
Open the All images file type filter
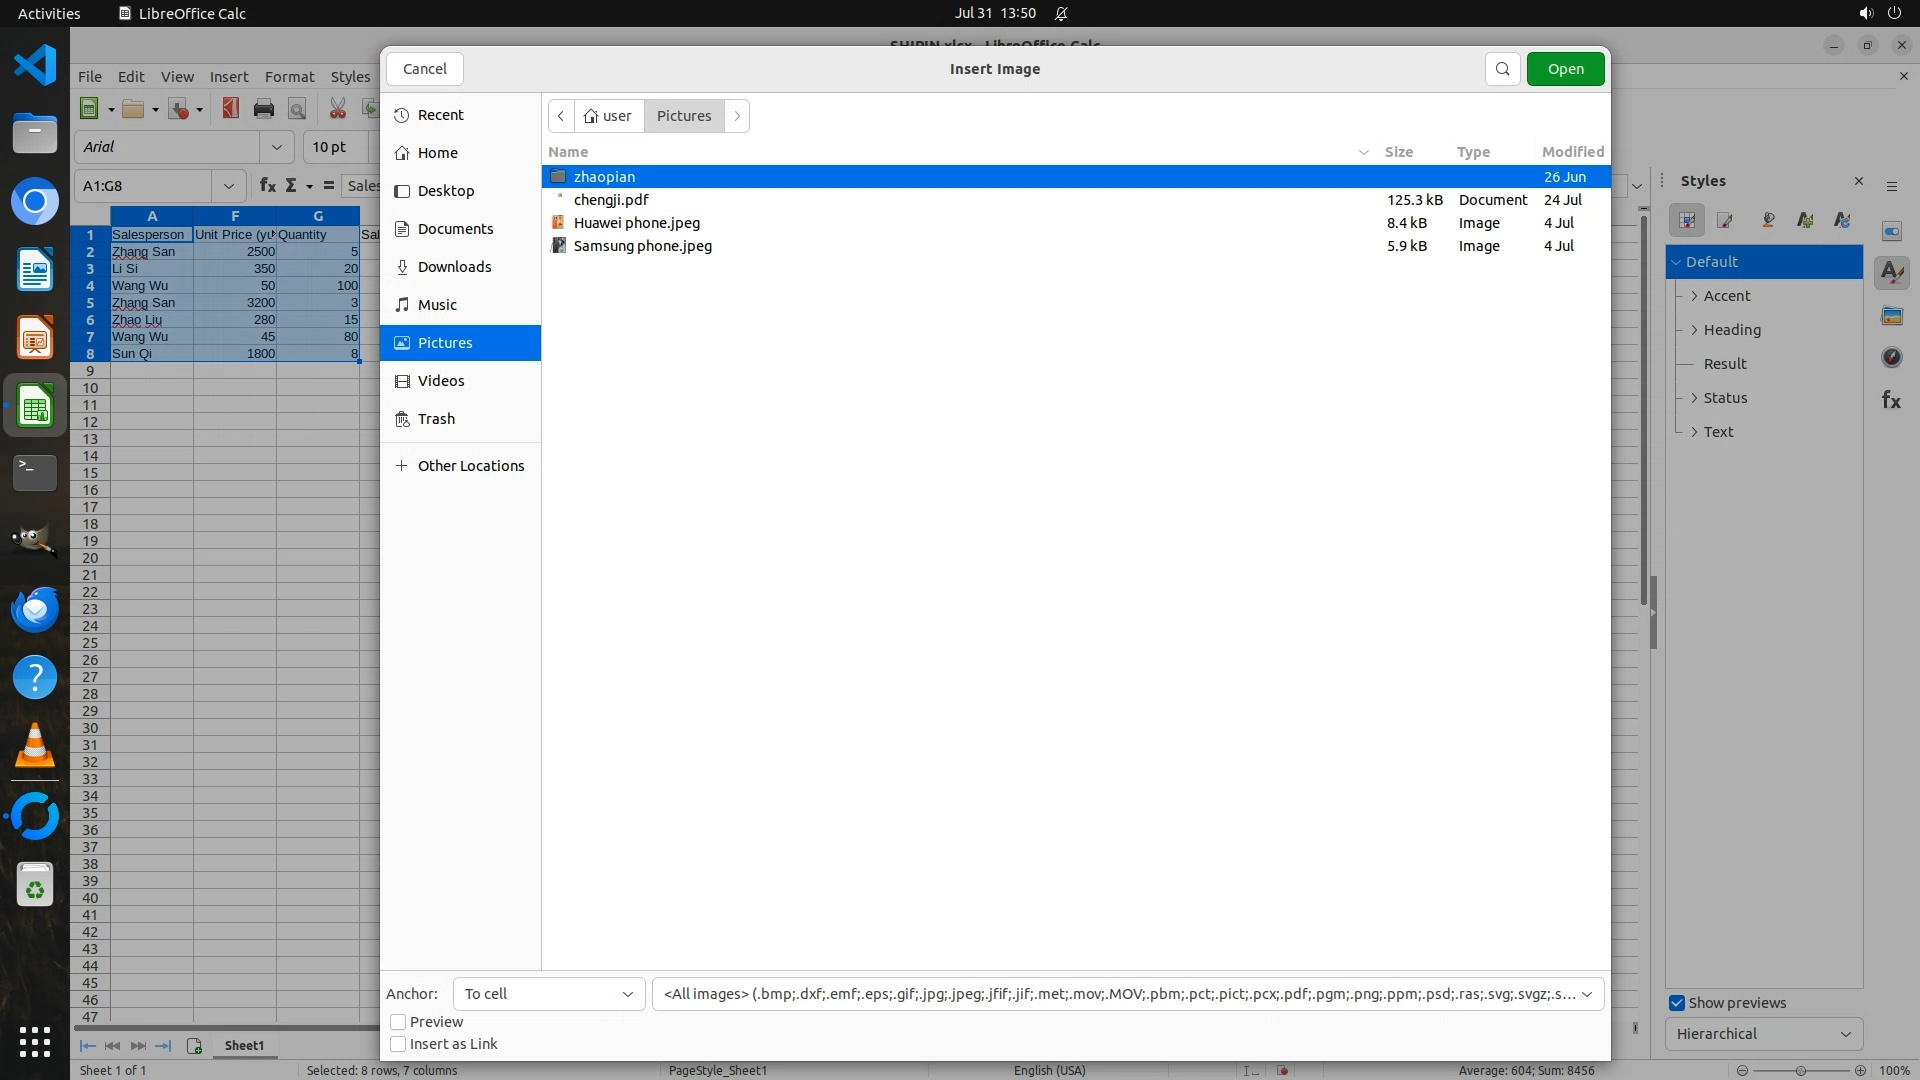coord(1127,994)
